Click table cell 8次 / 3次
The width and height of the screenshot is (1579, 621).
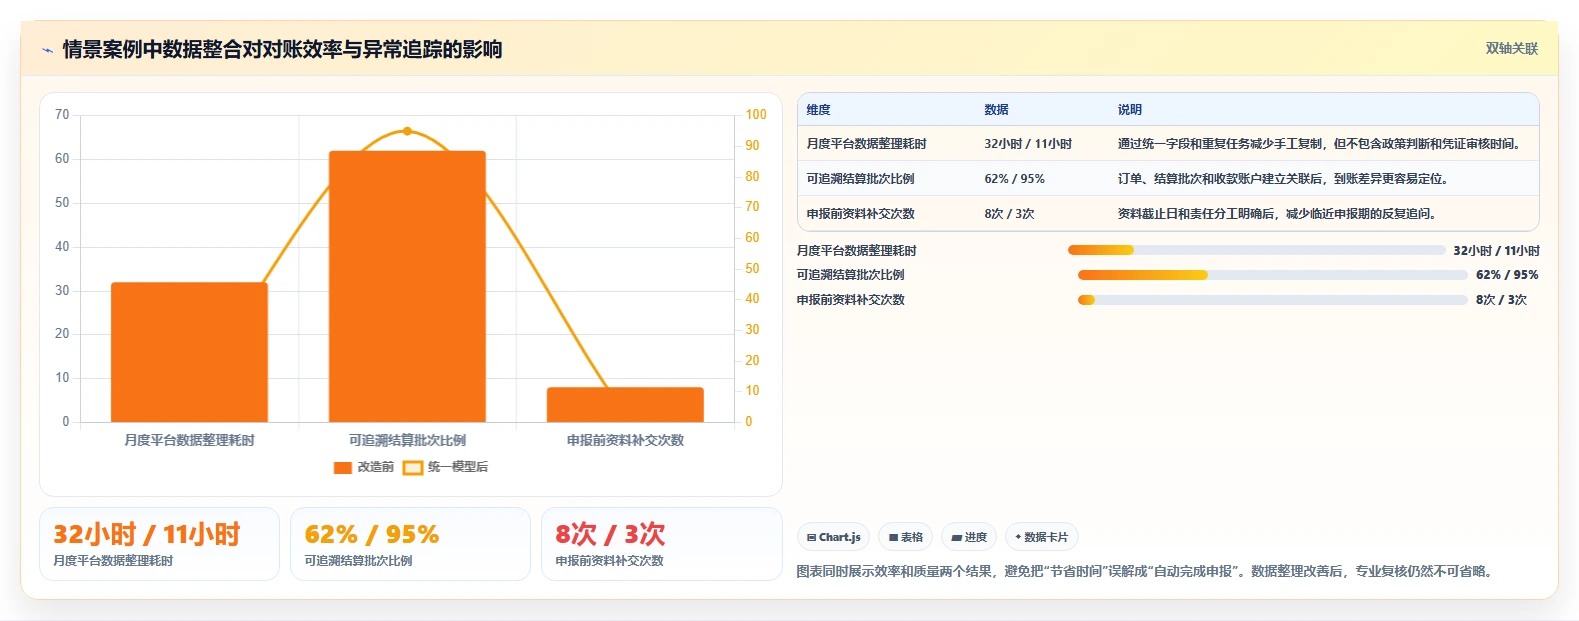click(x=1009, y=214)
